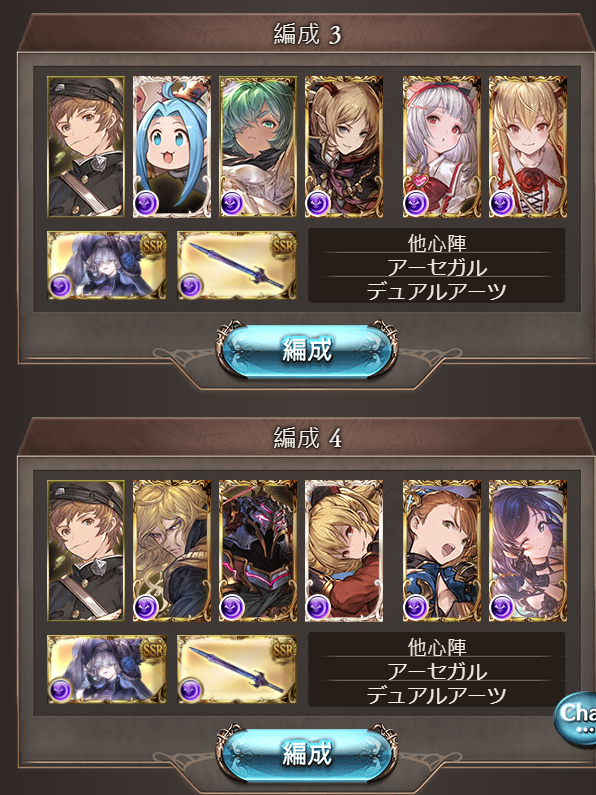The image size is (596, 795).
Task: Click the SSR sword weapon card in 編成 3
Action: pyautogui.click(x=237, y=265)
